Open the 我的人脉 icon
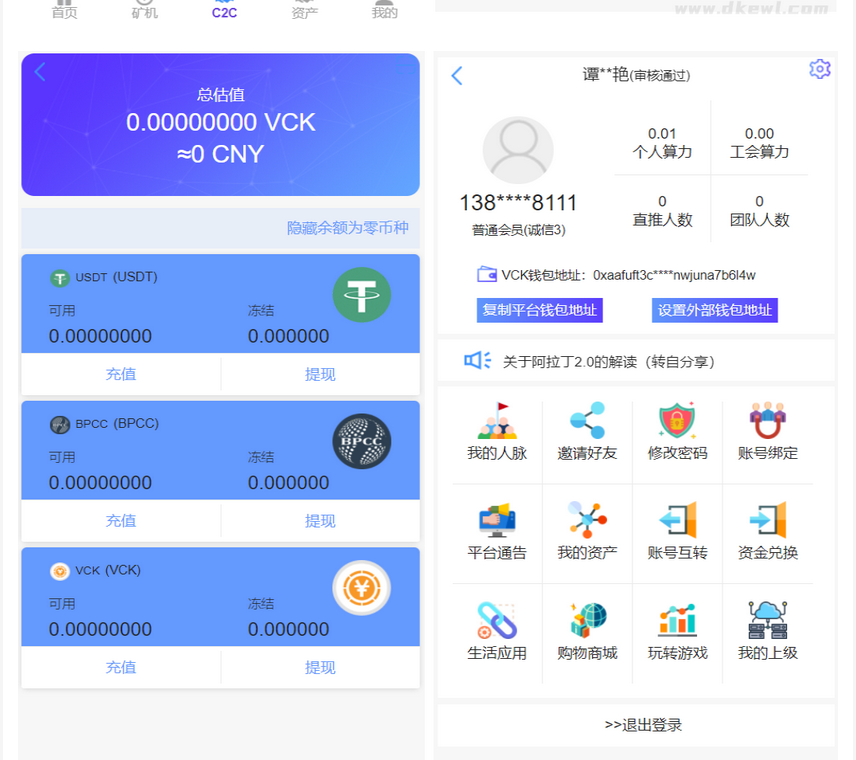The image size is (856, 760). 497,422
